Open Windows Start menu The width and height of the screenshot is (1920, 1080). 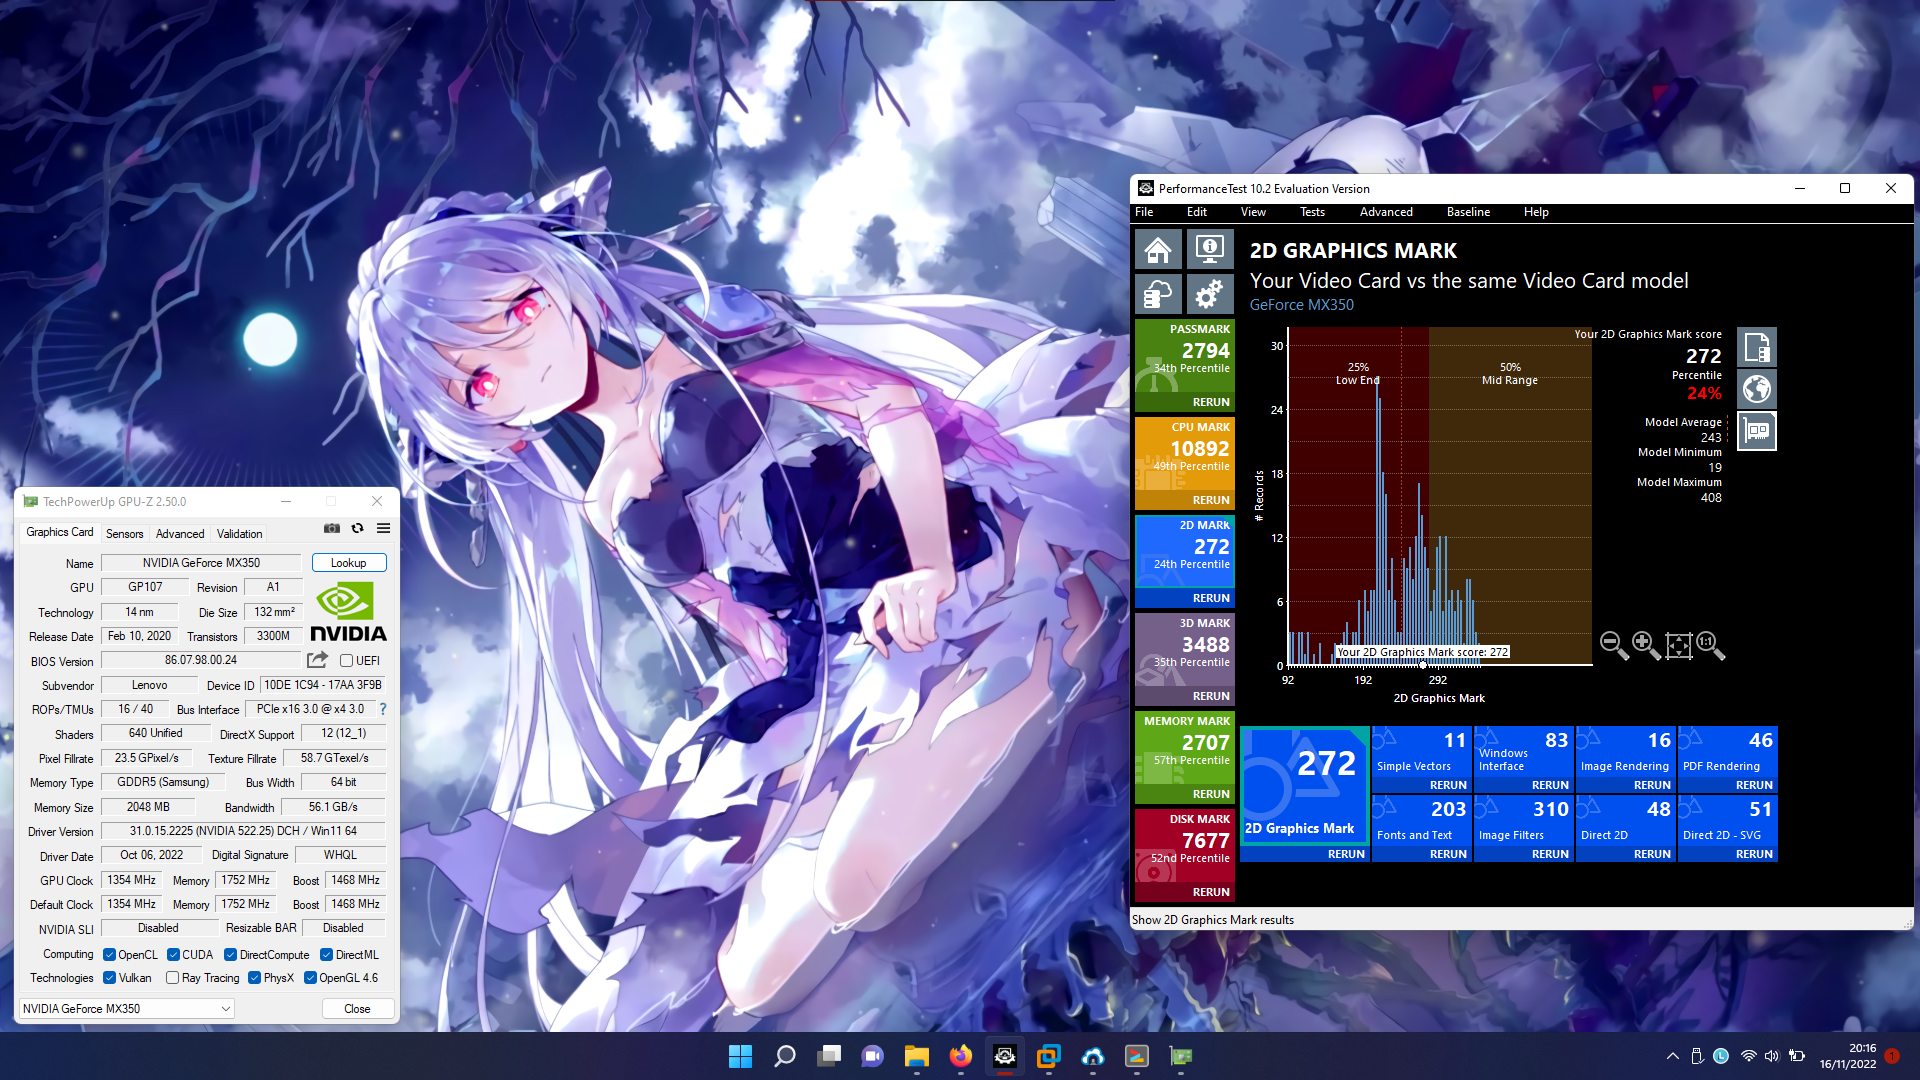[740, 1056]
